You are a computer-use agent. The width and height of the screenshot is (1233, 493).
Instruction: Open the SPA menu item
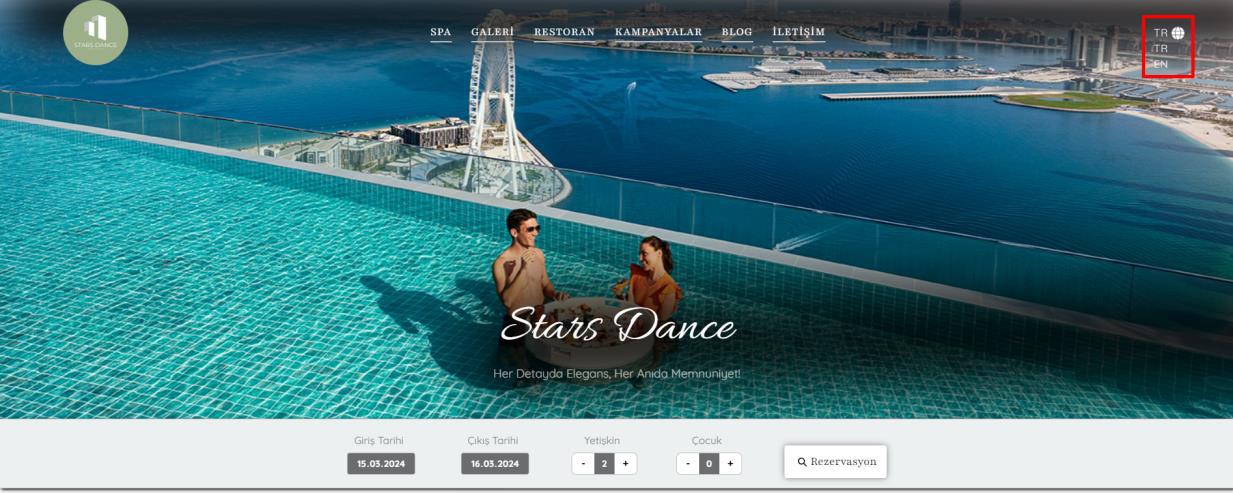click(440, 32)
